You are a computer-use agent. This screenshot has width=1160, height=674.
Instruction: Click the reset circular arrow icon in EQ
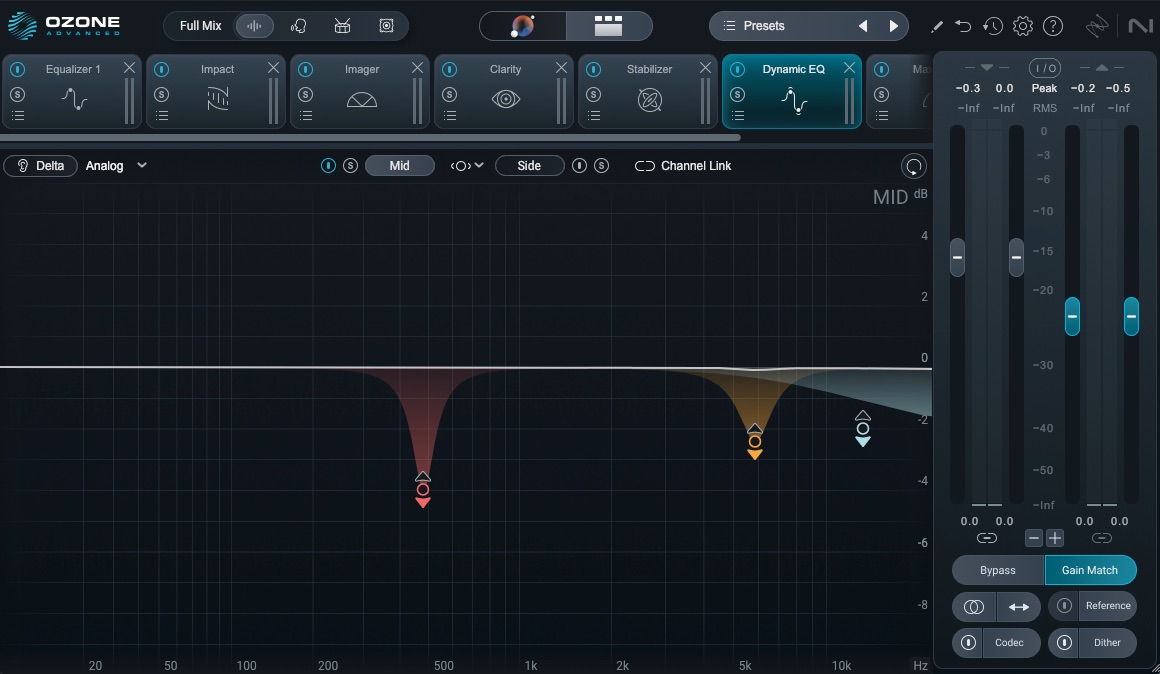(913, 166)
